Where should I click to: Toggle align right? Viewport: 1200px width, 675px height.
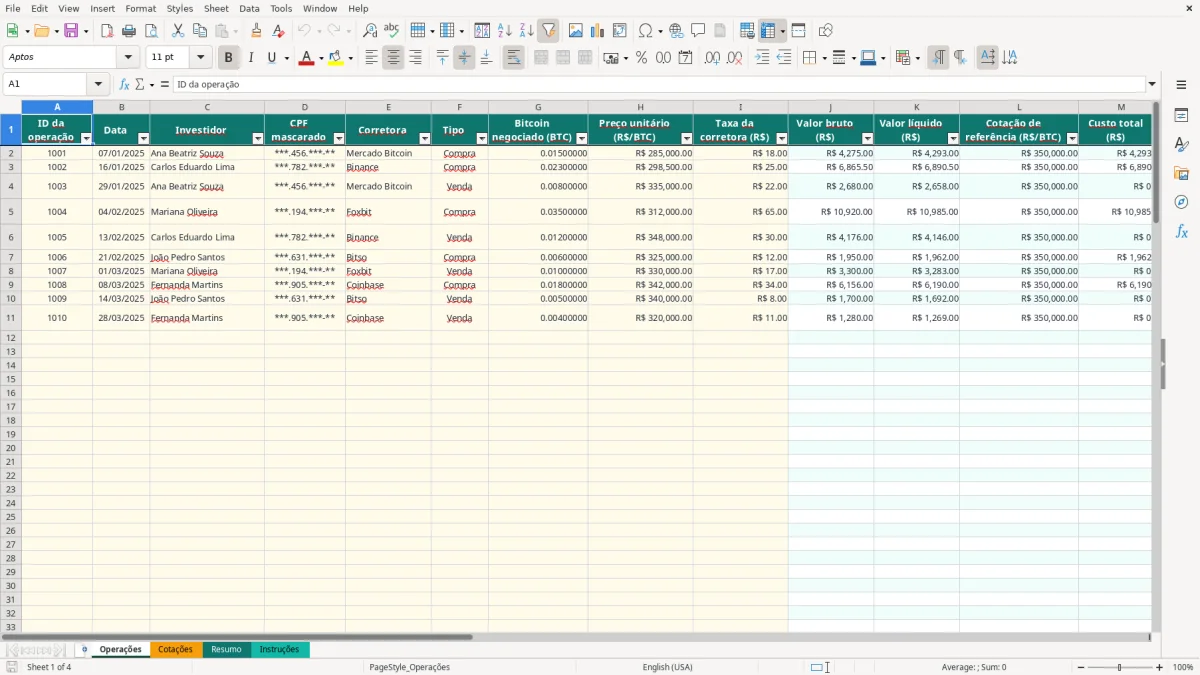click(415, 58)
